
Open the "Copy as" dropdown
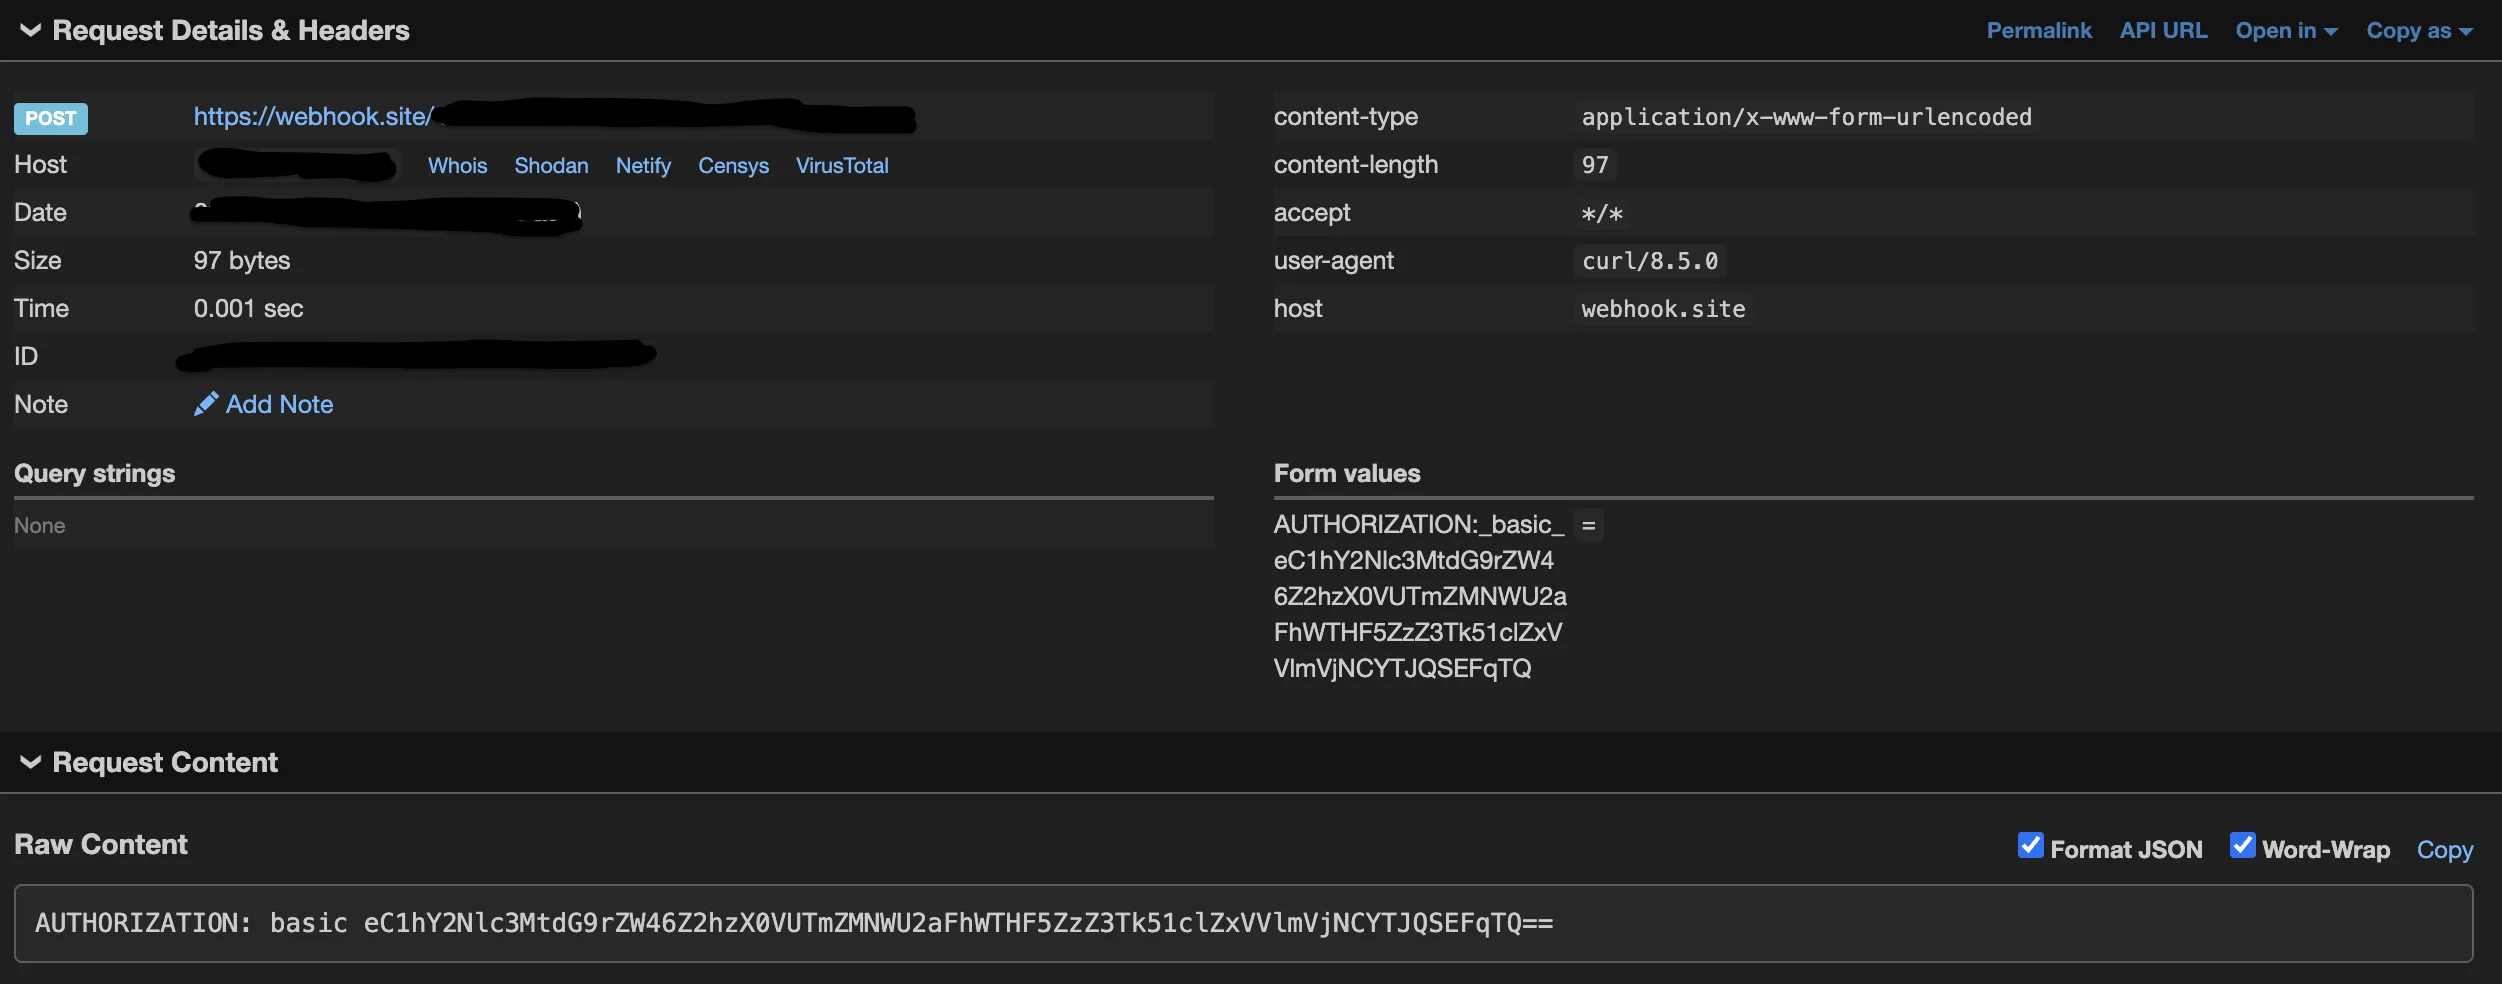(x=2419, y=30)
